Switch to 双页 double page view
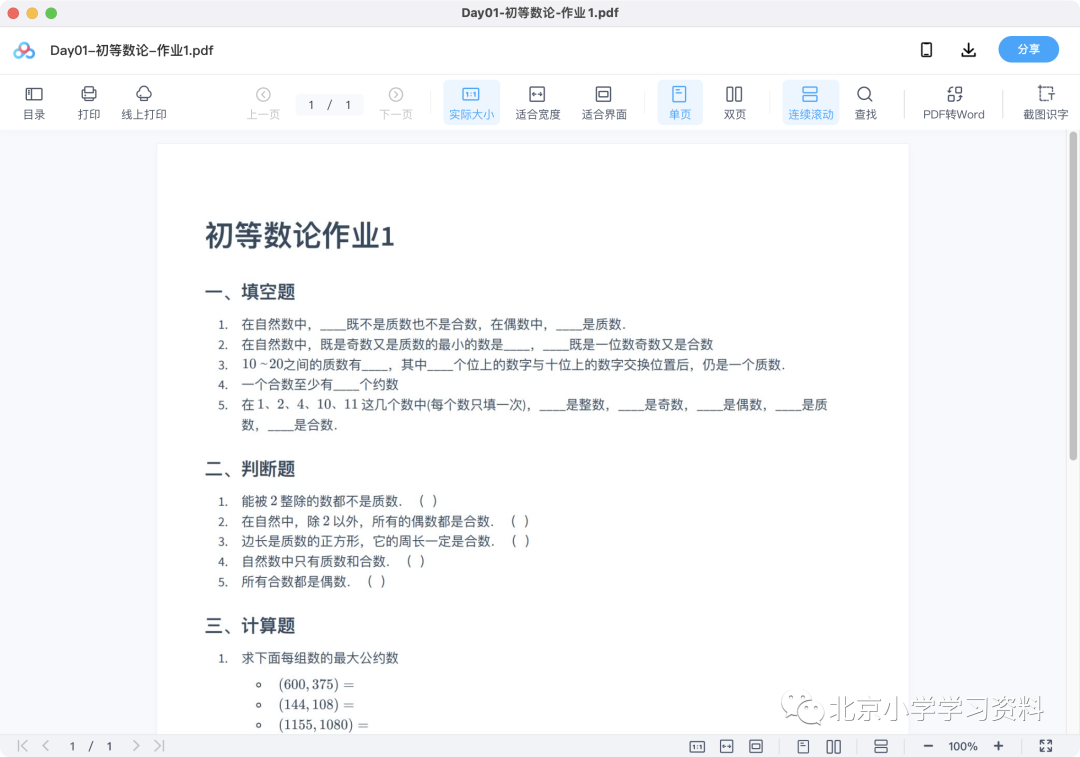 pyautogui.click(x=734, y=103)
